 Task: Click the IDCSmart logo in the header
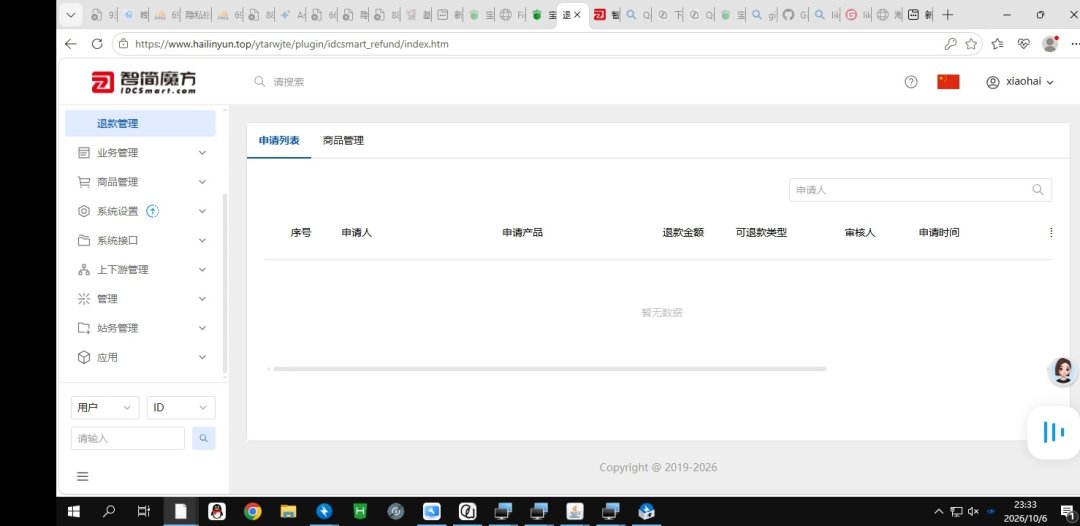tap(143, 82)
